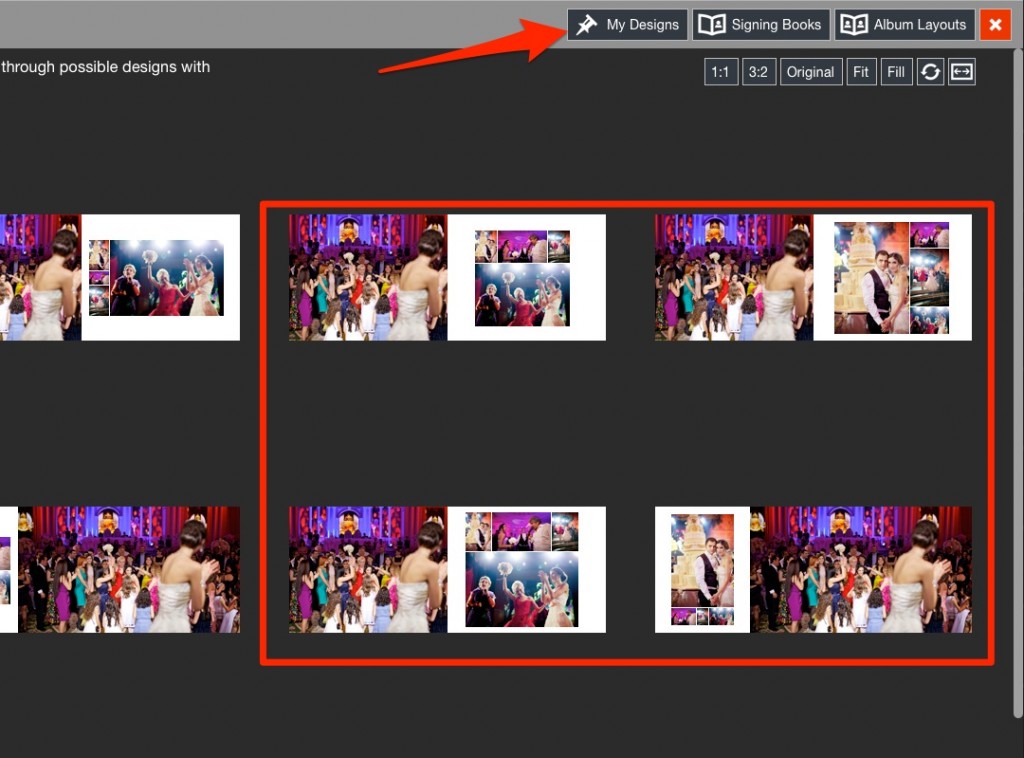Set the 1:1 aspect ratio
The image size is (1024, 758).
[720, 72]
